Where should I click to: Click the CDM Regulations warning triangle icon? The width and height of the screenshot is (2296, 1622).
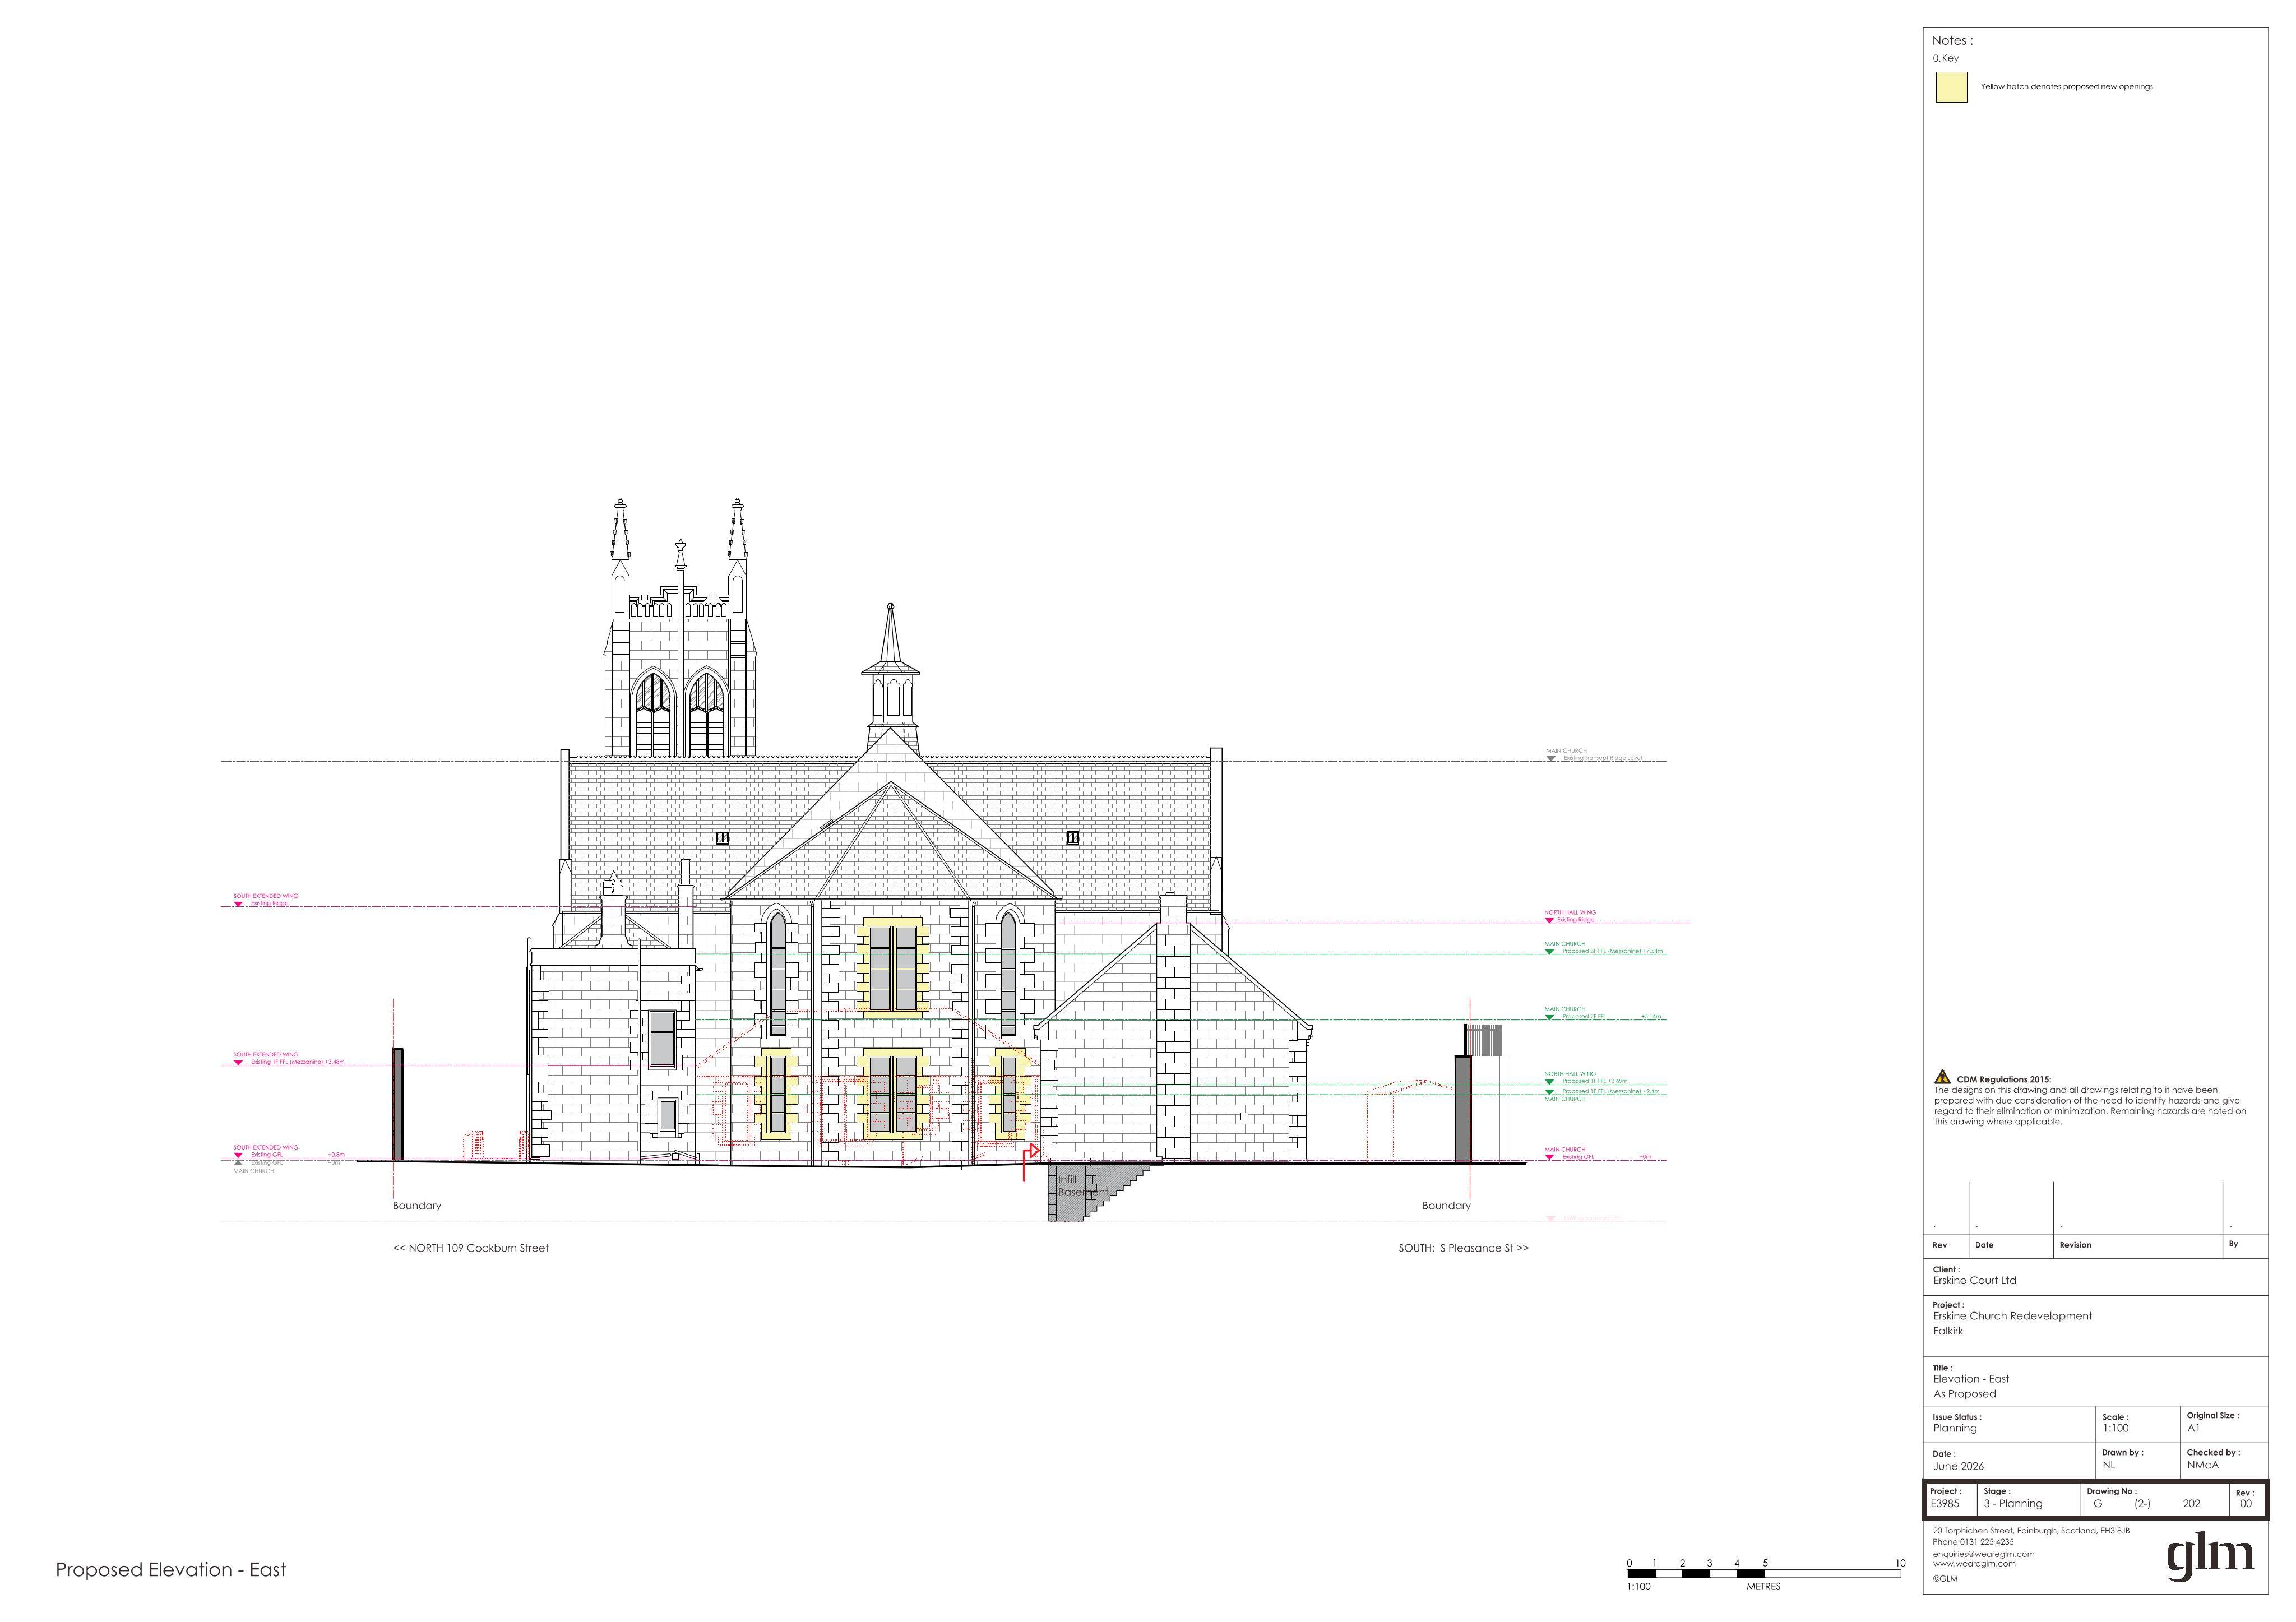(x=1942, y=1077)
